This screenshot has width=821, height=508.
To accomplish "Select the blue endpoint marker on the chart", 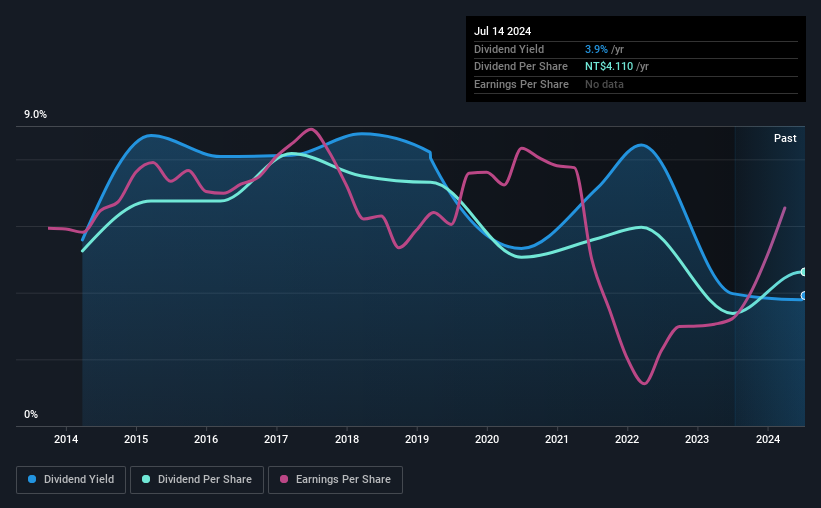I will [804, 295].
